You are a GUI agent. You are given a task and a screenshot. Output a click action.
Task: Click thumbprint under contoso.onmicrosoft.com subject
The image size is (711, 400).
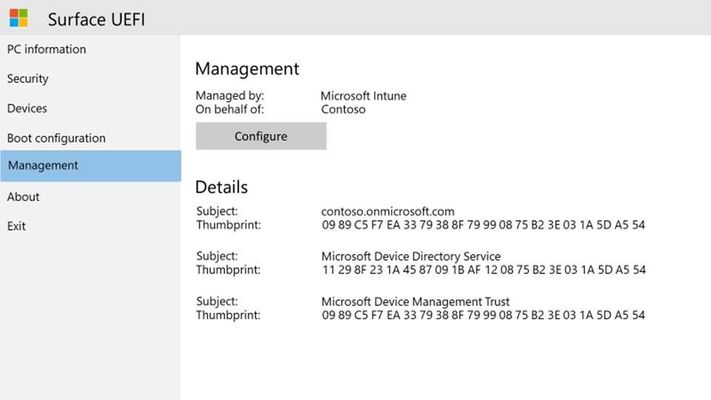[483, 224]
